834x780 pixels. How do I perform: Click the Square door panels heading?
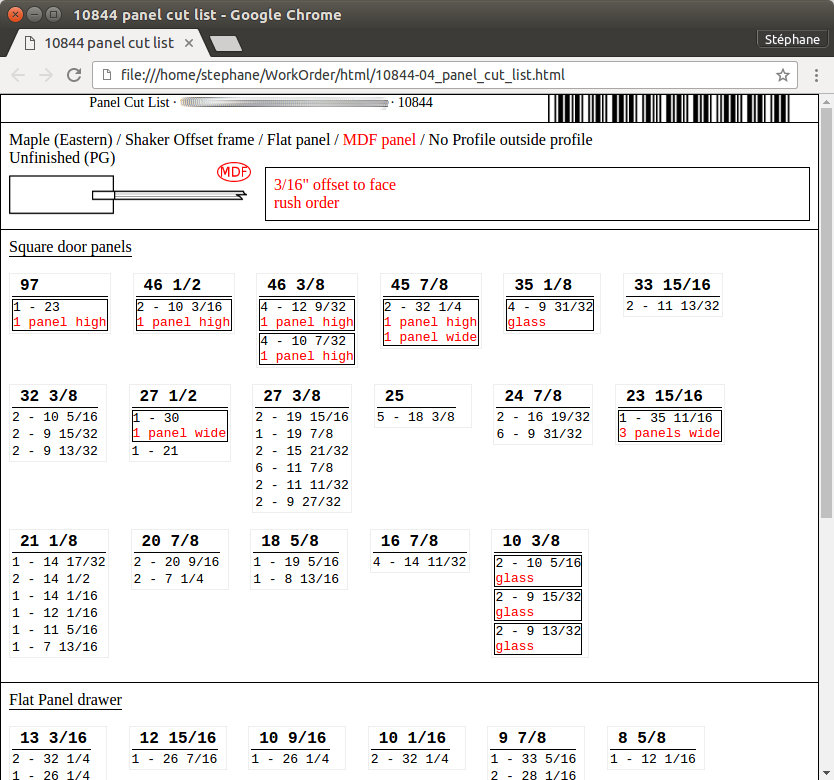point(70,247)
